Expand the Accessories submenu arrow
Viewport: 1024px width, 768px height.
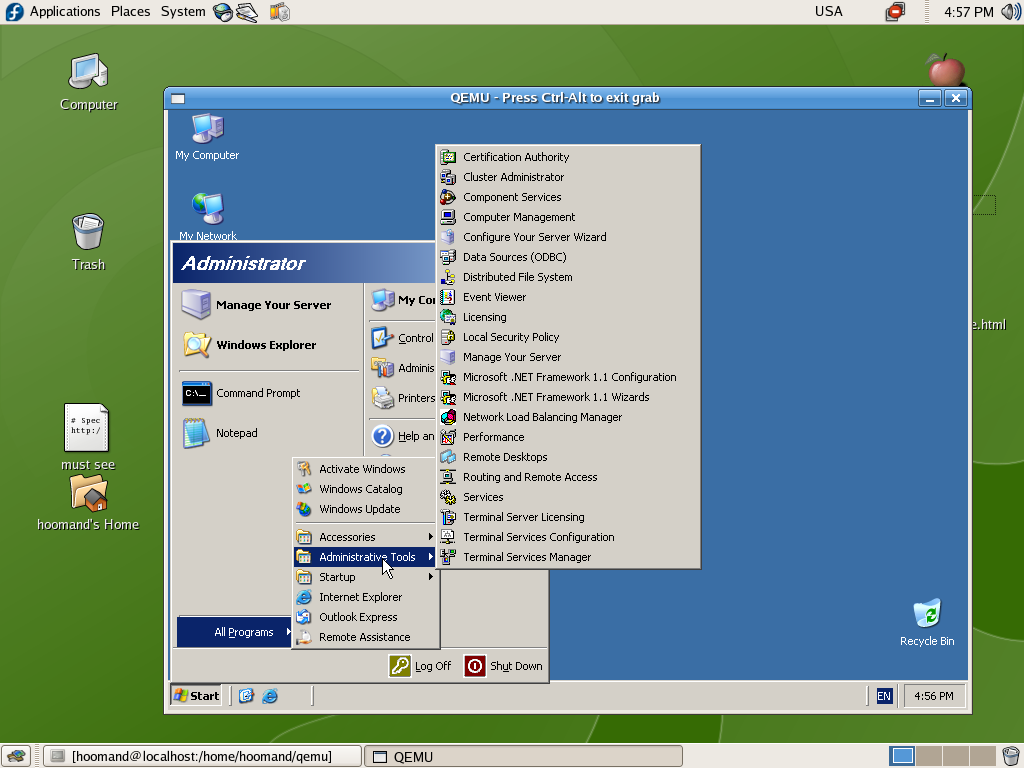tap(430, 537)
